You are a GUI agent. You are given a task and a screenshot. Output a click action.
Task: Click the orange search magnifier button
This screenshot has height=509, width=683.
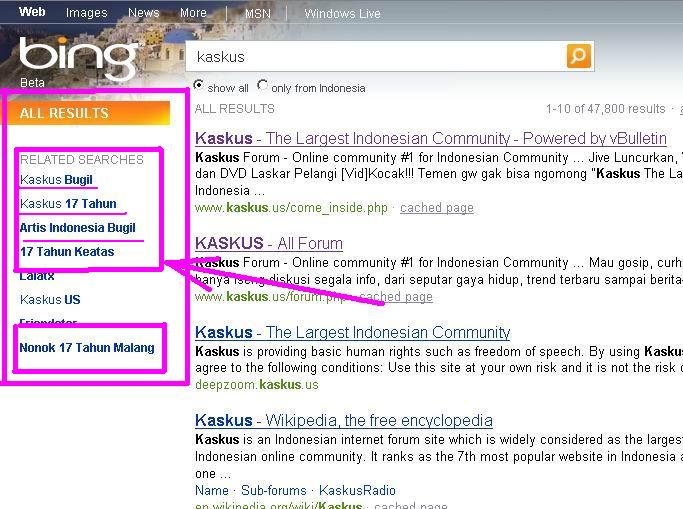(579, 56)
